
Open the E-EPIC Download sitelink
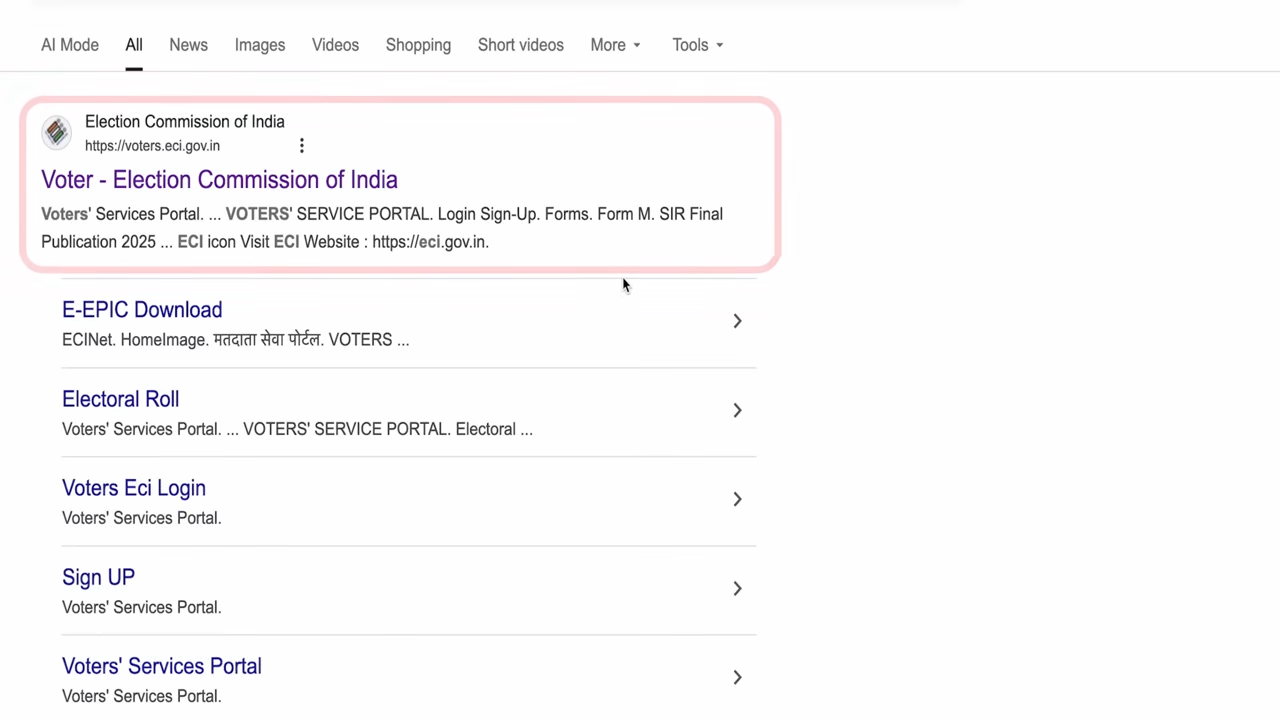click(x=142, y=310)
